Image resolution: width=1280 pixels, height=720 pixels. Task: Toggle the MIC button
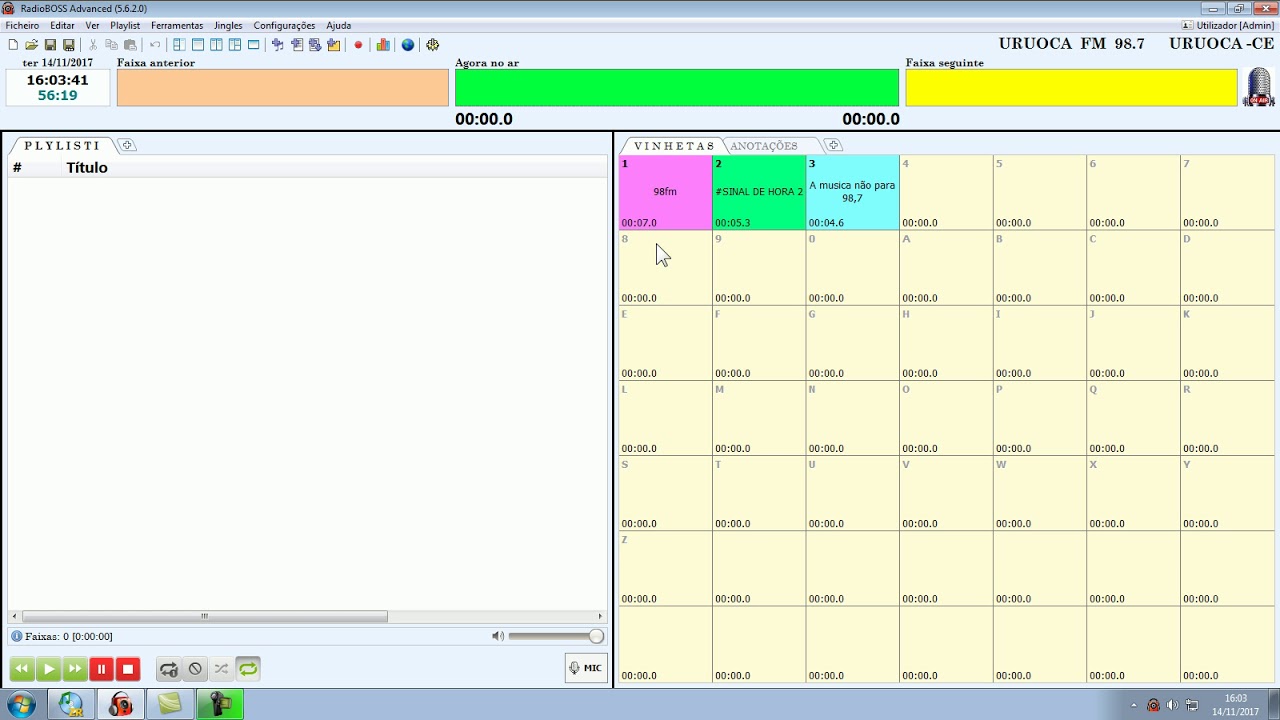(x=586, y=668)
